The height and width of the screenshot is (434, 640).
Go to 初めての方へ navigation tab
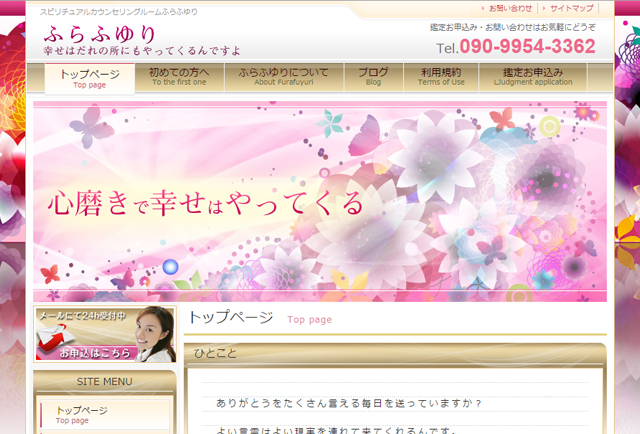[180, 77]
